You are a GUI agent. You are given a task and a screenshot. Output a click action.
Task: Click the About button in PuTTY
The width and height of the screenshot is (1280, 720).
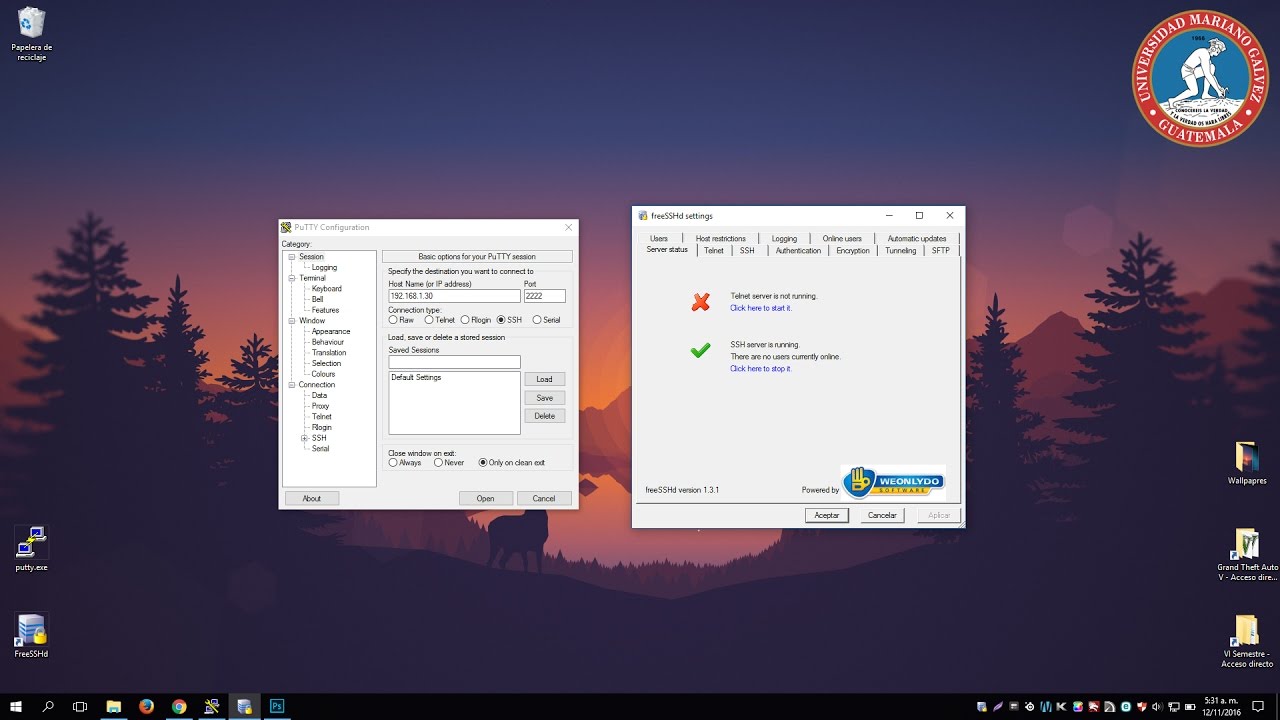coord(312,498)
